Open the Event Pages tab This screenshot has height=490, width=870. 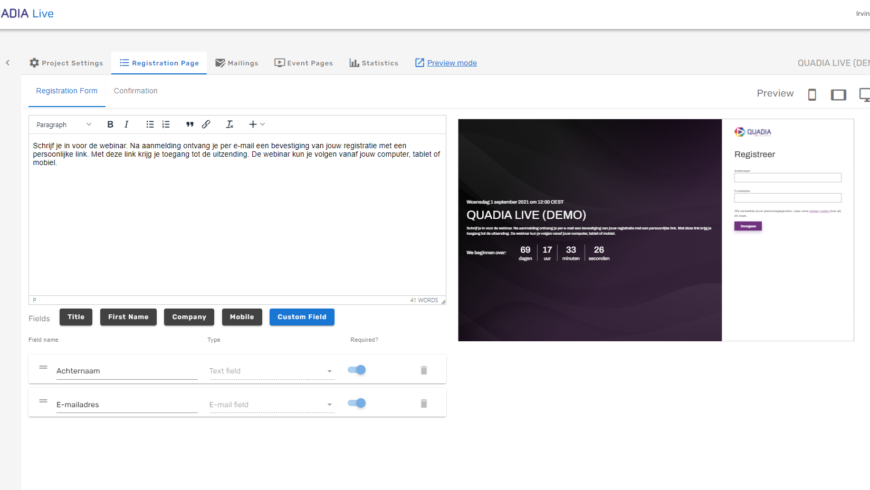click(304, 63)
